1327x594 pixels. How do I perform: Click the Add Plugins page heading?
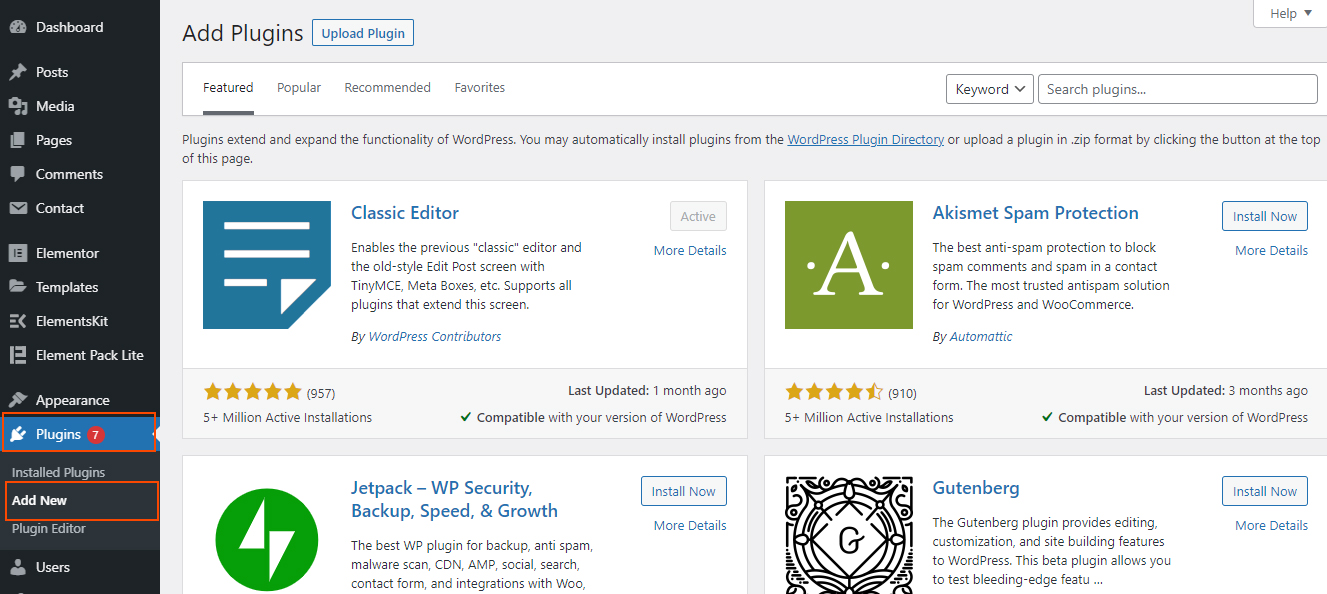[x=243, y=33]
